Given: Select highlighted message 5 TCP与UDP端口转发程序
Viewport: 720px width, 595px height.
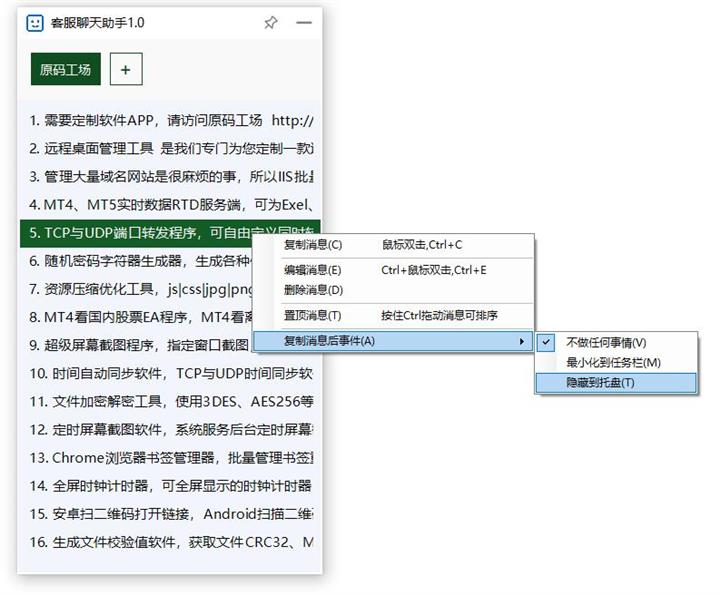Looking at the screenshot, I should pos(136,233).
